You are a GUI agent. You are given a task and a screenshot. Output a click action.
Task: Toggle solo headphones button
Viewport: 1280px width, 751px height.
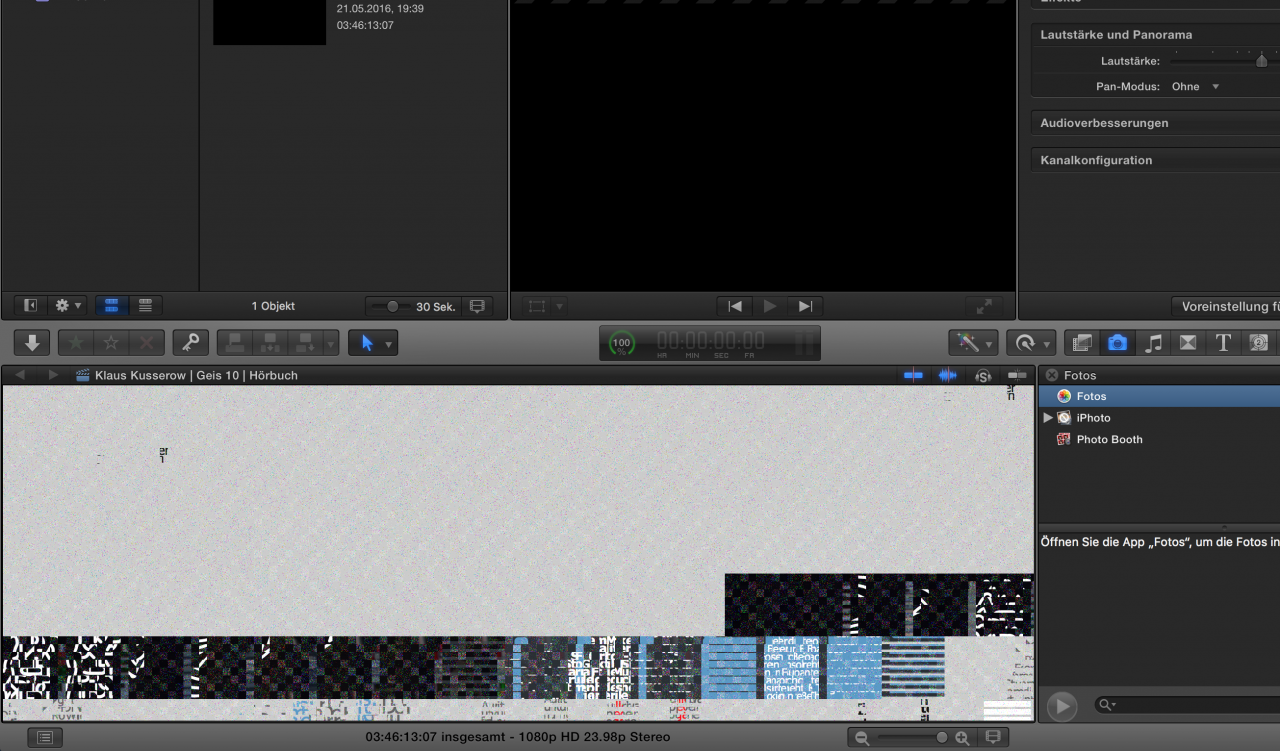[x=983, y=375]
